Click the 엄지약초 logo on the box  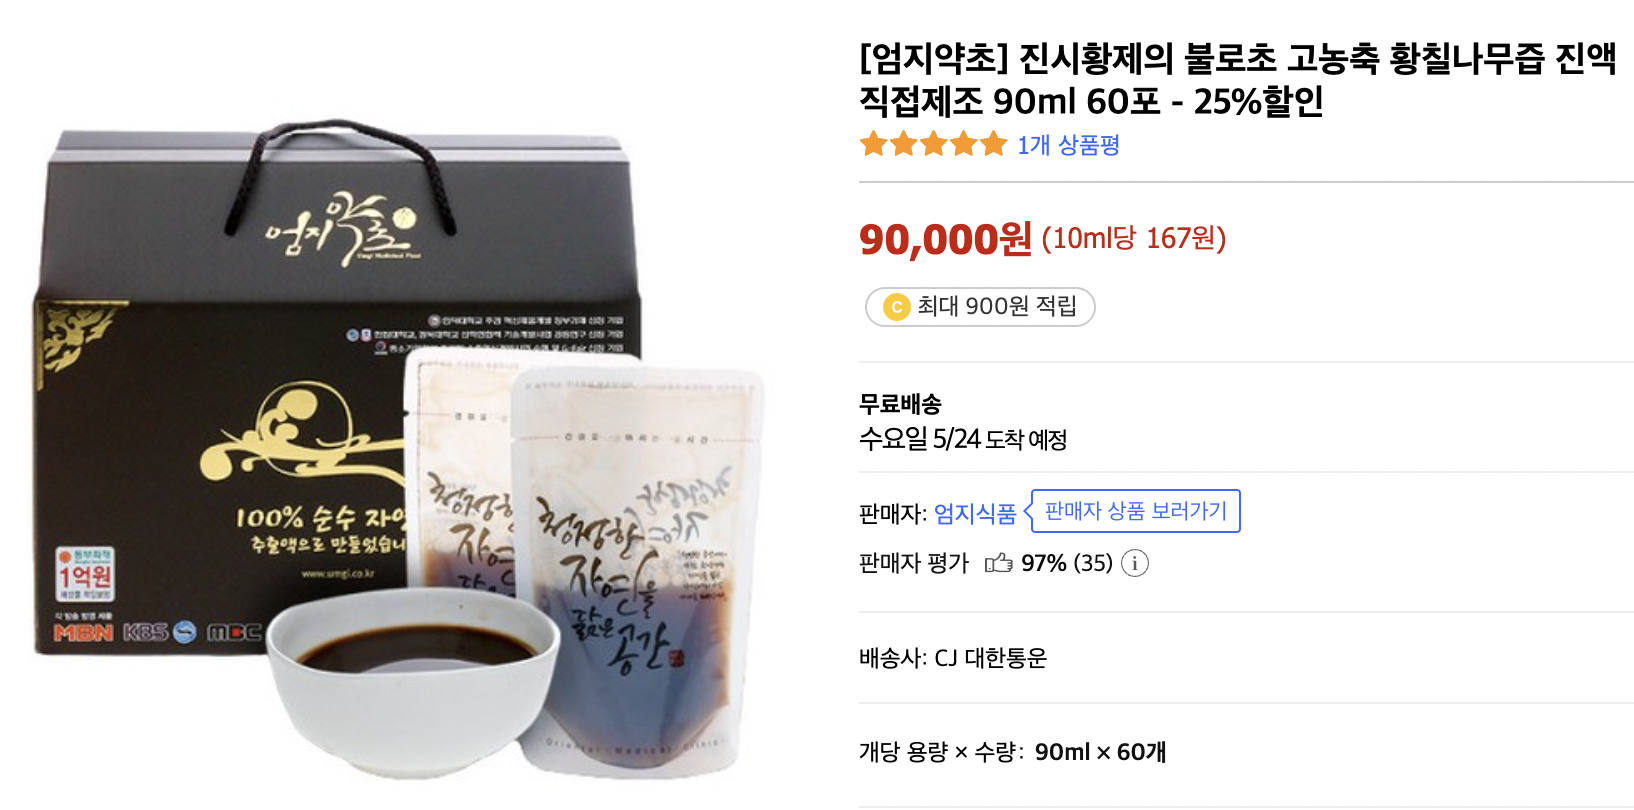pyautogui.click(x=342, y=227)
